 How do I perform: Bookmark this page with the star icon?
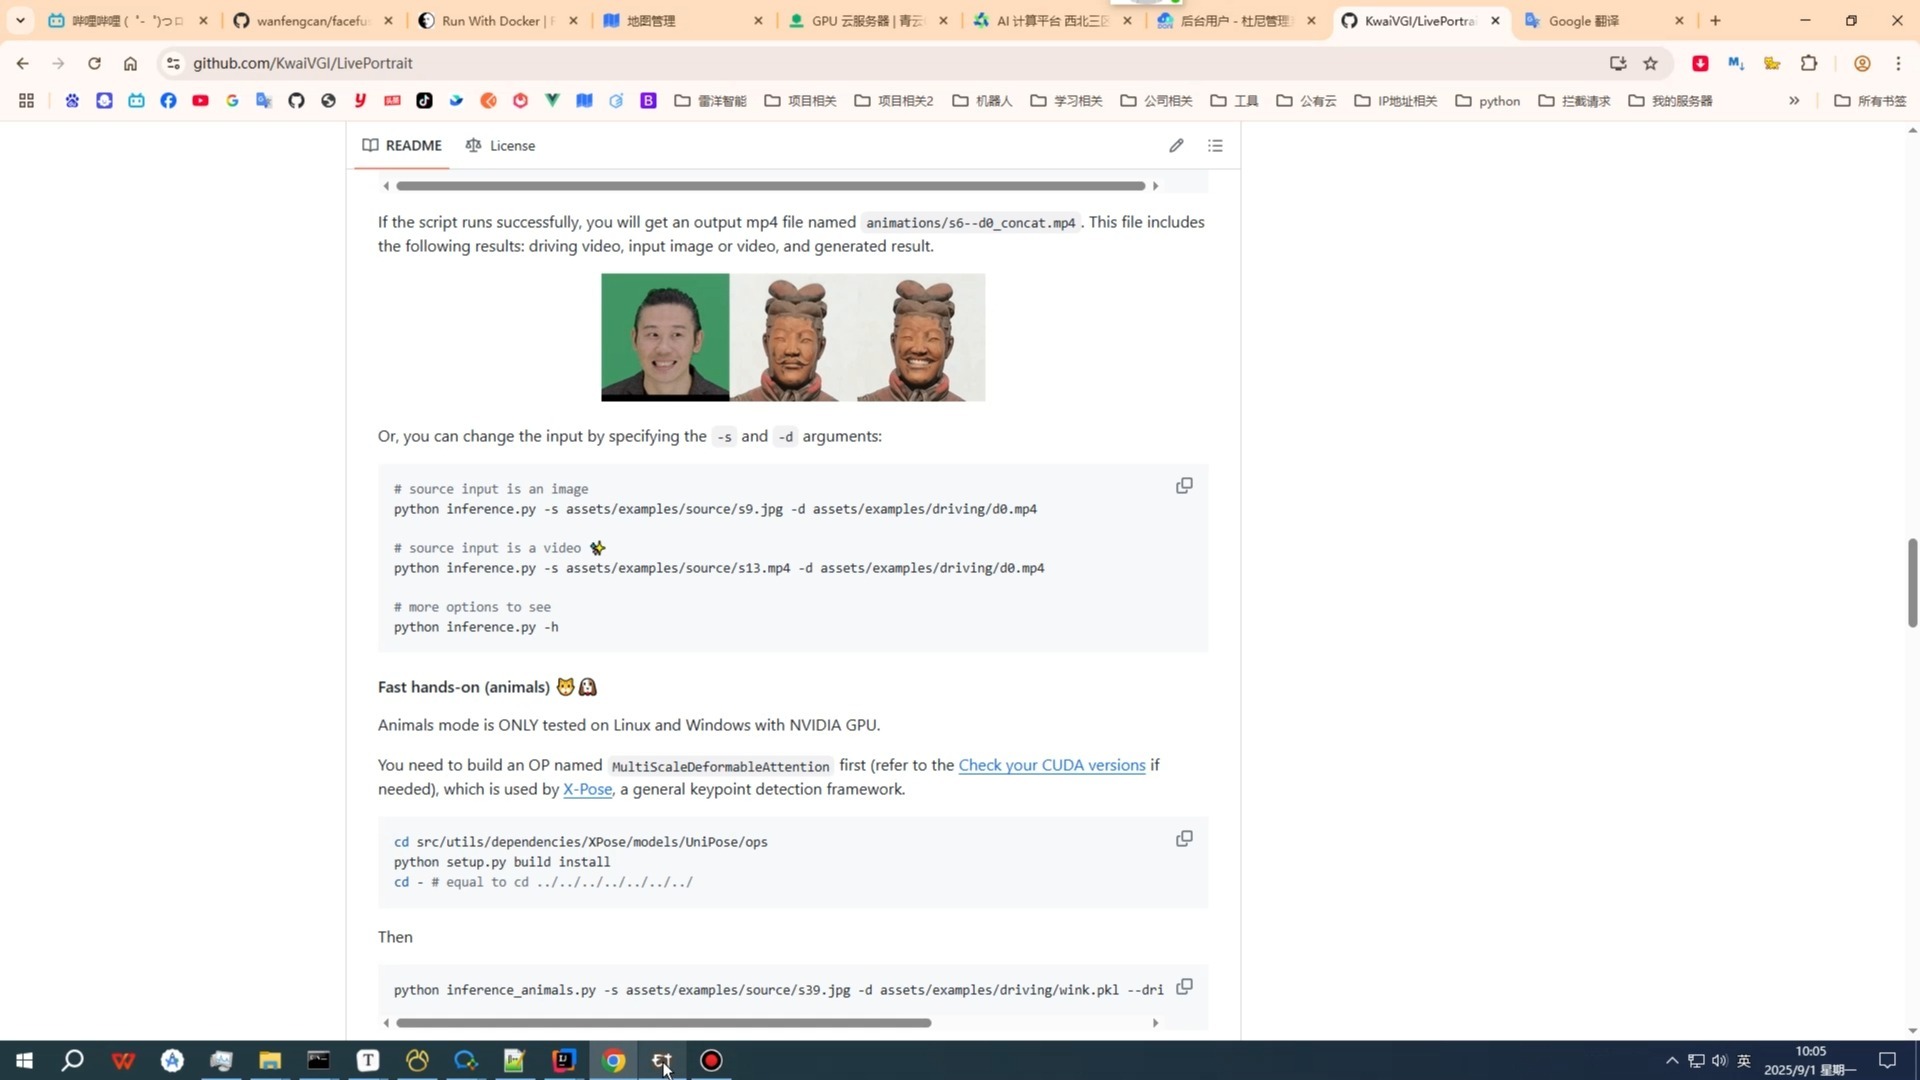click(1650, 63)
